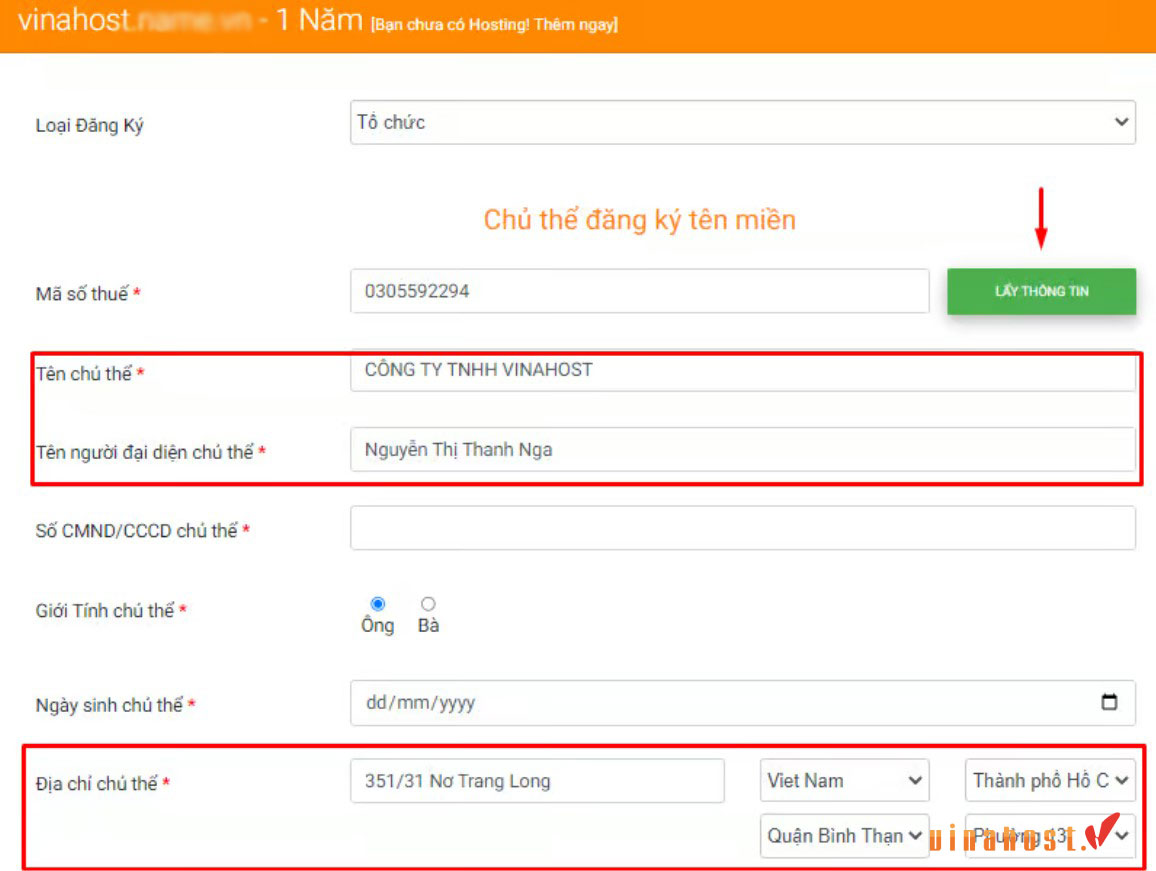Open the Loại Đăng Ký dropdown showing Tổ chức
The height and width of the screenshot is (871, 1156).
742,122
